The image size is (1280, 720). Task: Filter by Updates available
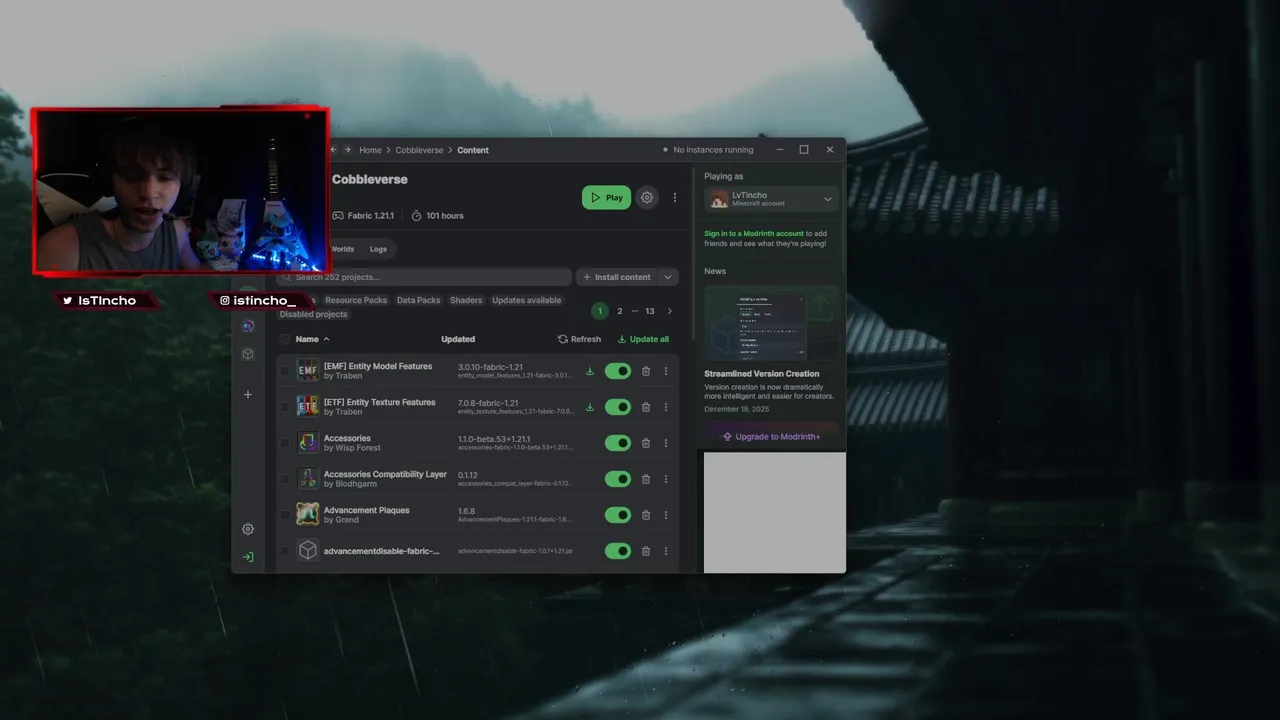(526, 300)
